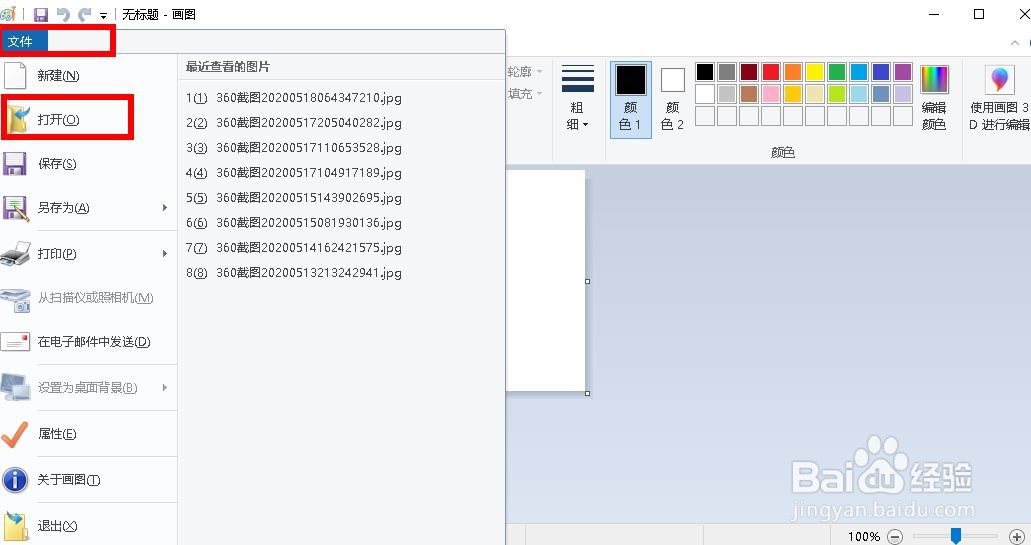1031x545 pixels.
Task: Click the Open folder icon
Action: 18,119
